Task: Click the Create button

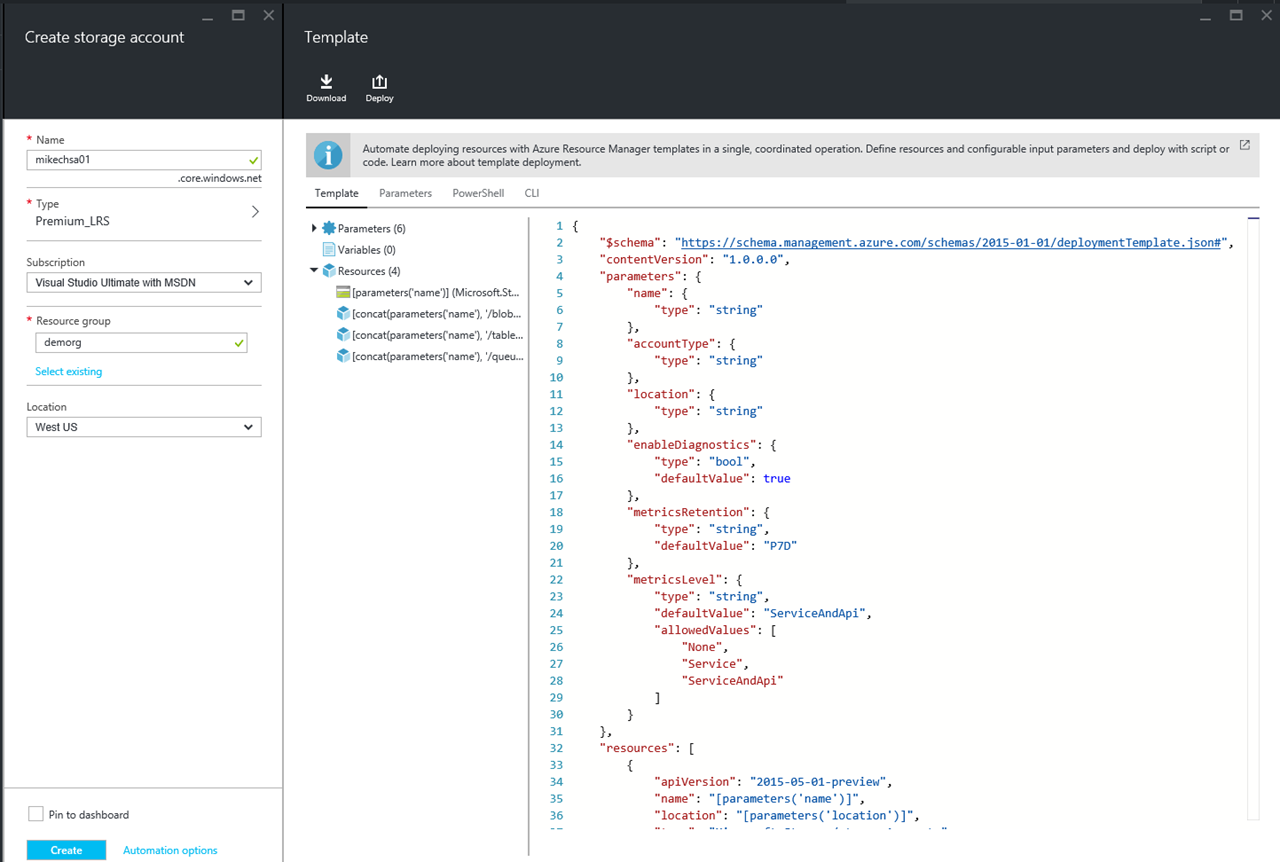Action: pos(66,850)
